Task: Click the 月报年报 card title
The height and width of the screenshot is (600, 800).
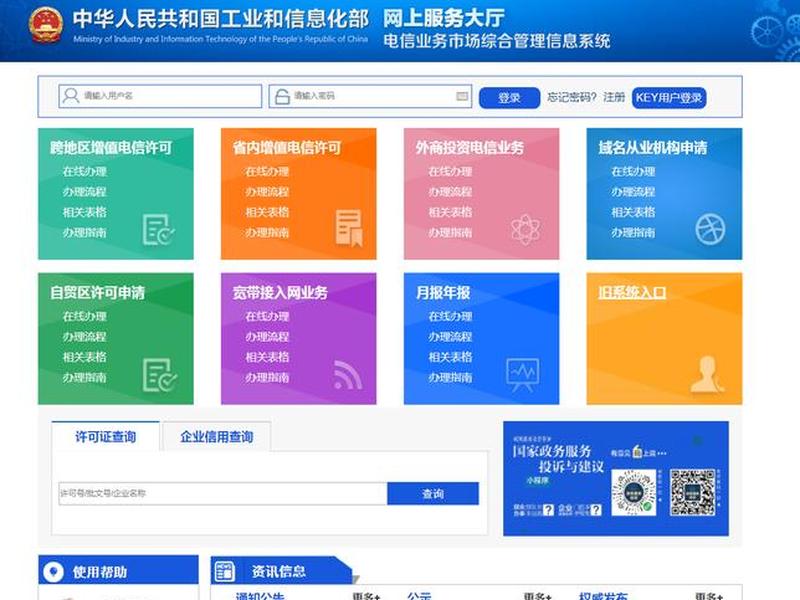Action: pyautogui.click(x=443, y=293)
